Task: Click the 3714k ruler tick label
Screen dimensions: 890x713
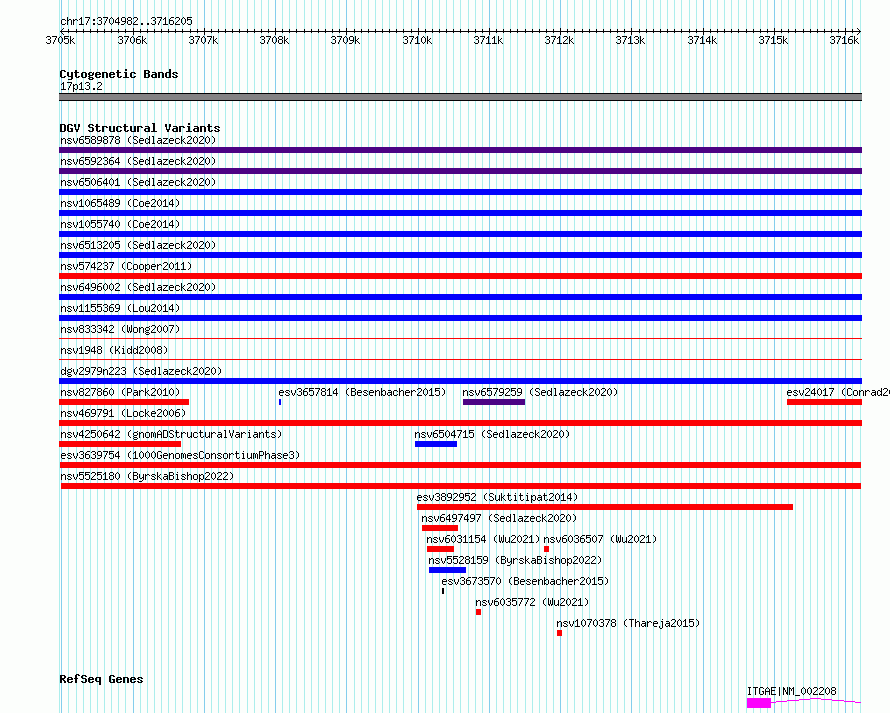Action: click(x=702, y=40)
